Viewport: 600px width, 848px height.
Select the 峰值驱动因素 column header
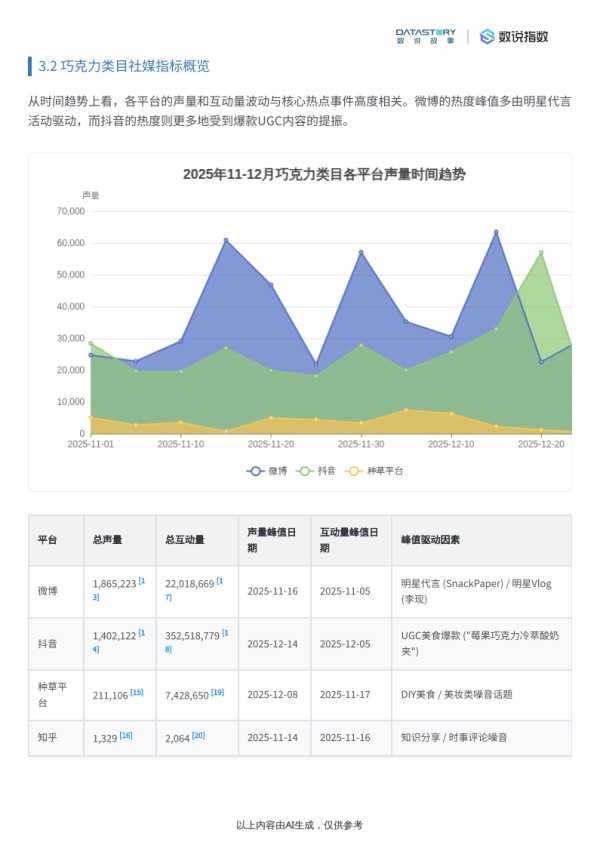coord(430,540)
